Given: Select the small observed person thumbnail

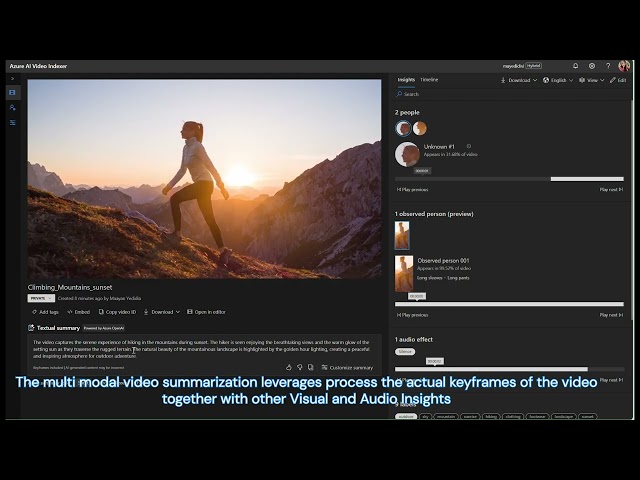Looking at the screenshot, I should 402,236.
